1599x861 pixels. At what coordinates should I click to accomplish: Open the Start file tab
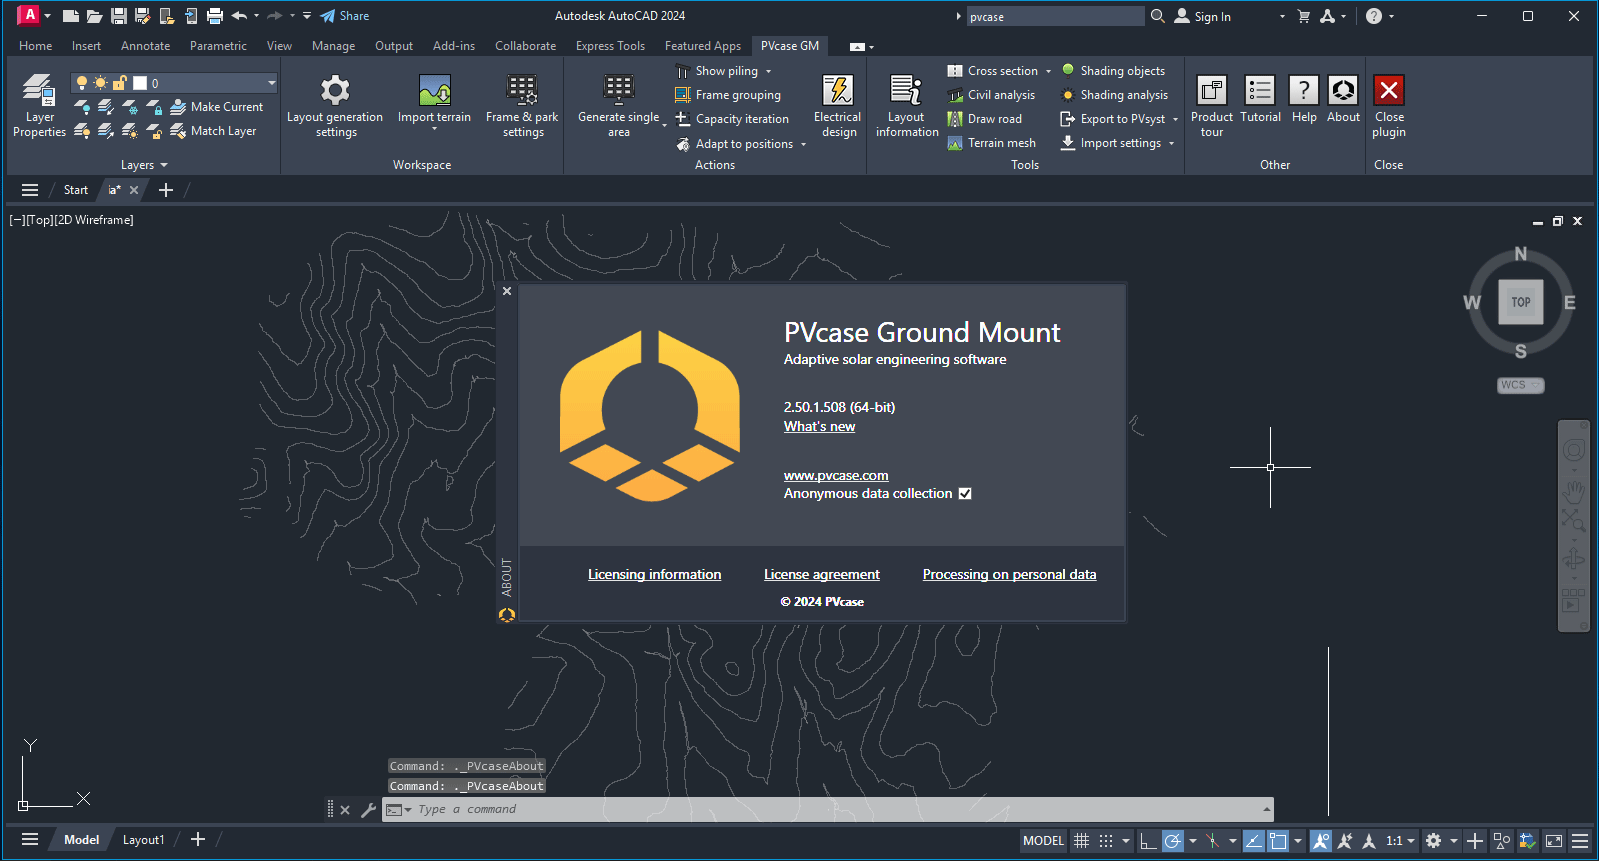click(x=76, y=190)
